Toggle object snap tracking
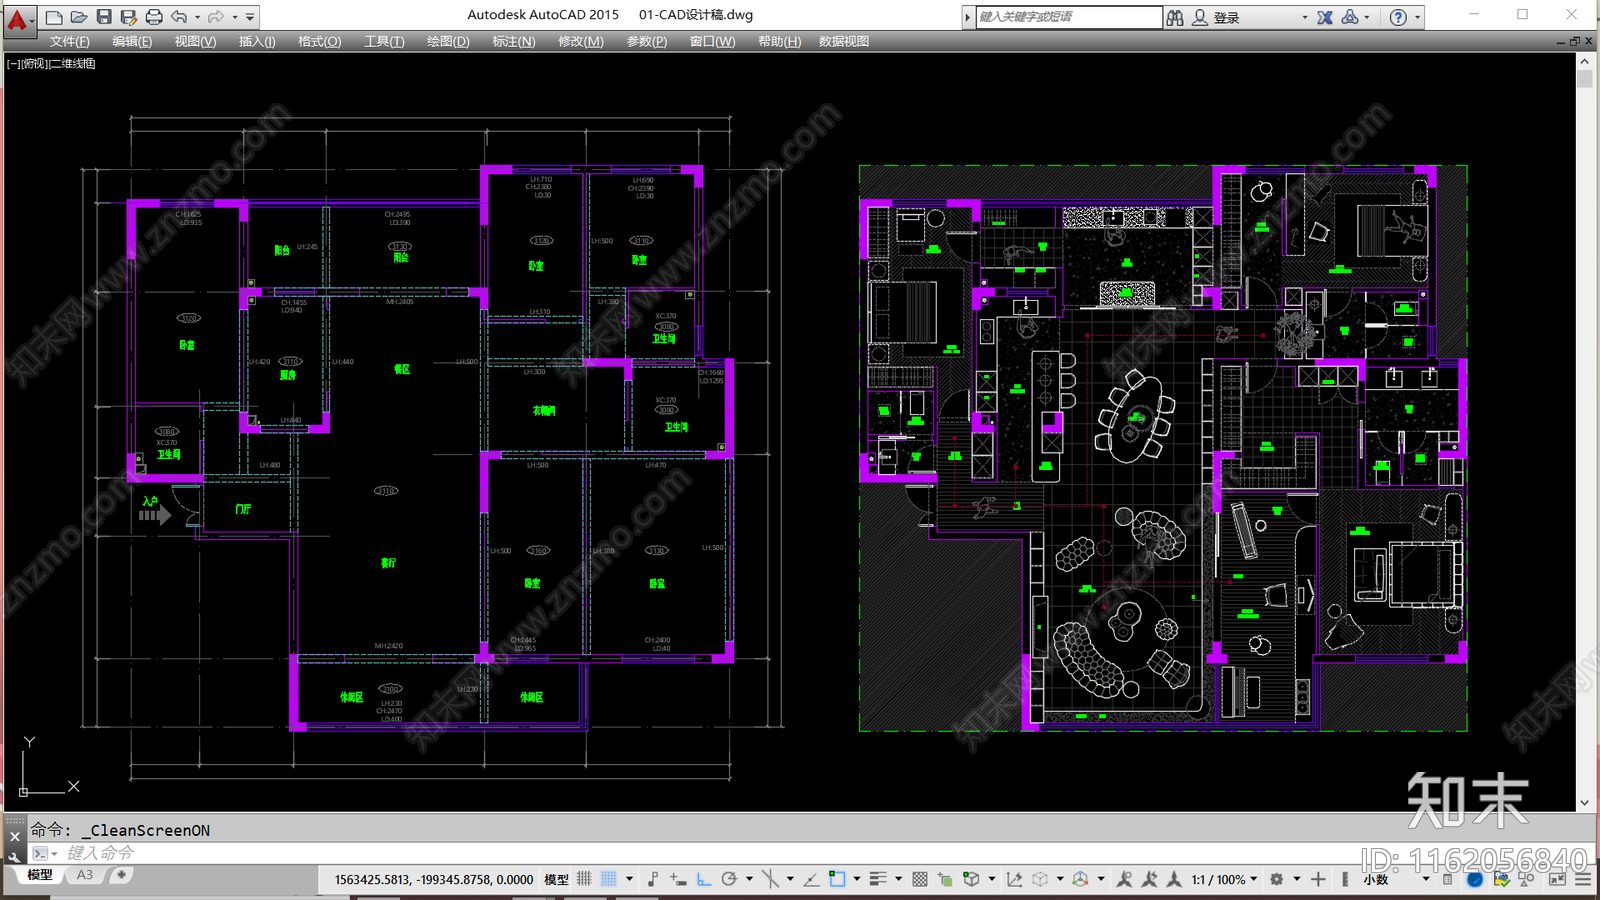Viewport: 1600px width, 900px height. (811, 880)
